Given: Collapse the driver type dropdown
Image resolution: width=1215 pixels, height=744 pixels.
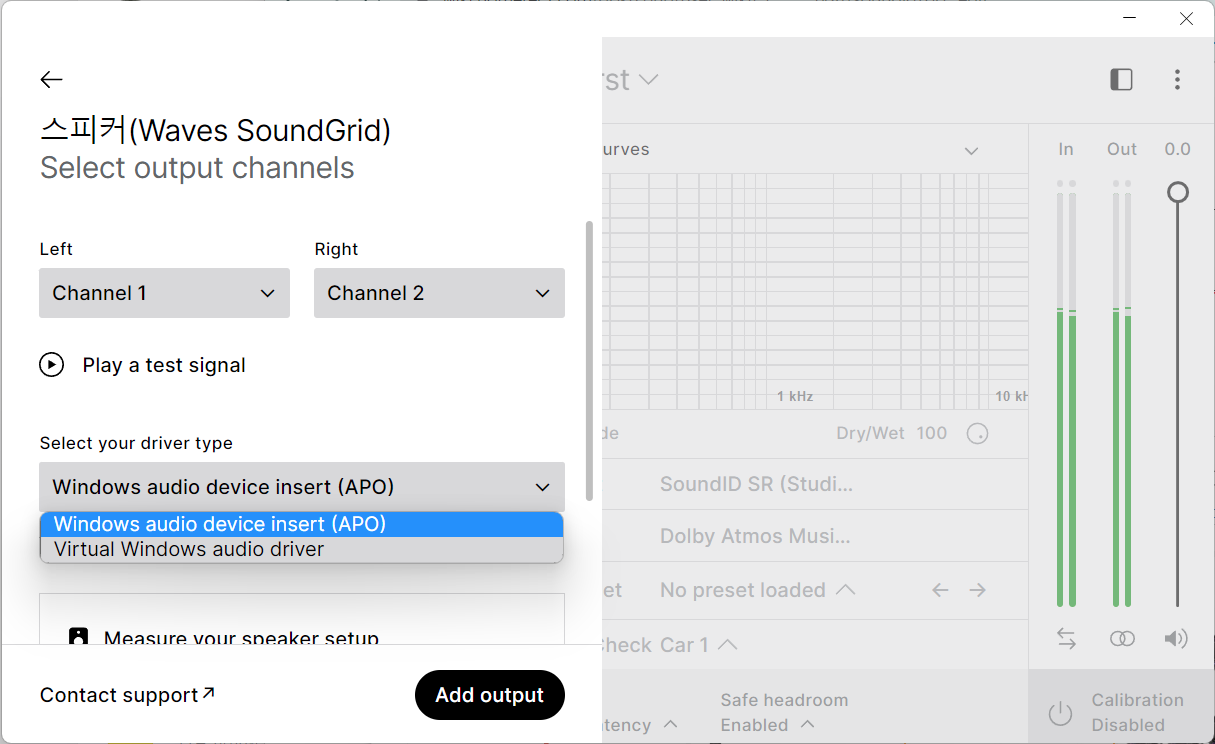Looking at the screenshot, I should [x=301, y=487].
